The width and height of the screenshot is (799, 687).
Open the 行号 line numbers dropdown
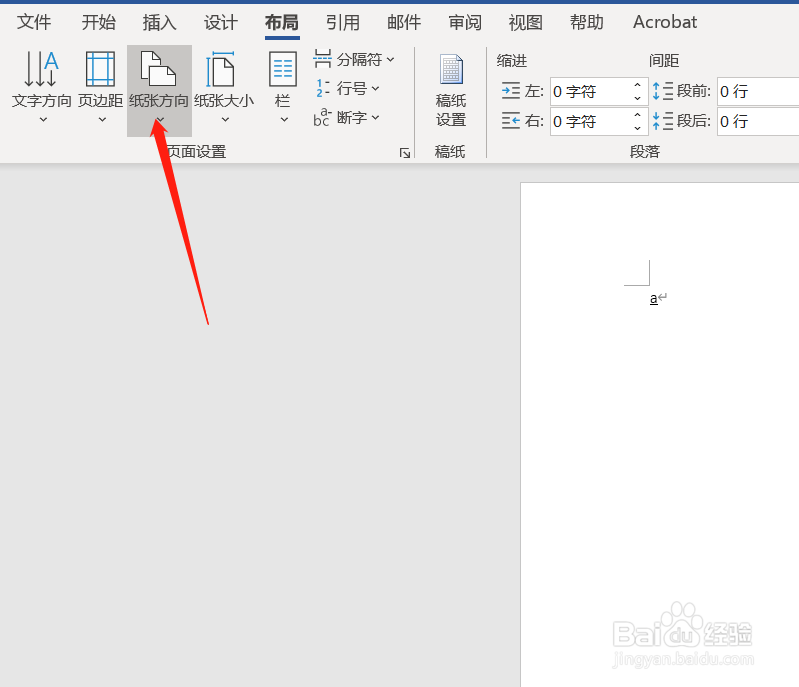pos(348,89)
